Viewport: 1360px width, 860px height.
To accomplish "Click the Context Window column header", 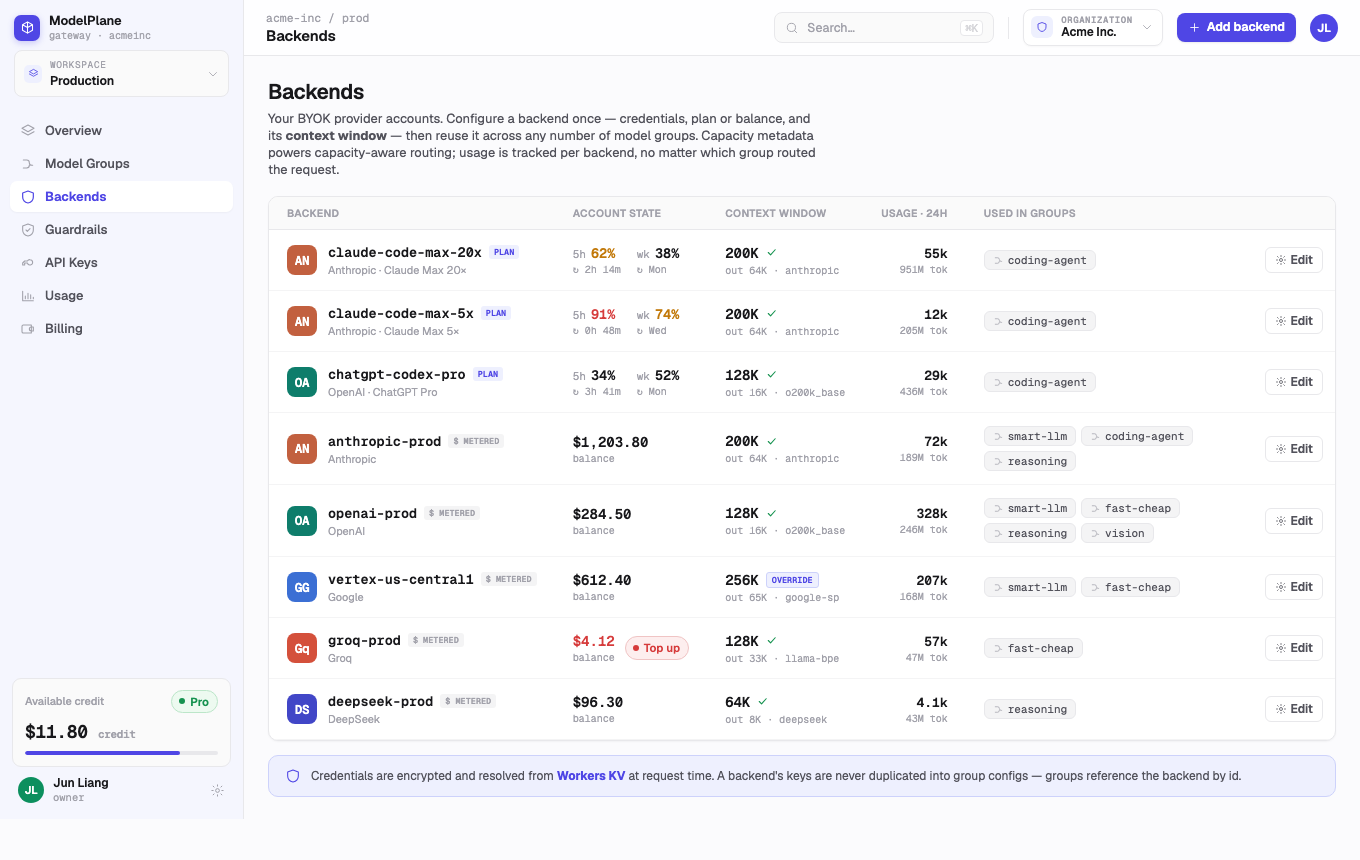I will point(775,213).
